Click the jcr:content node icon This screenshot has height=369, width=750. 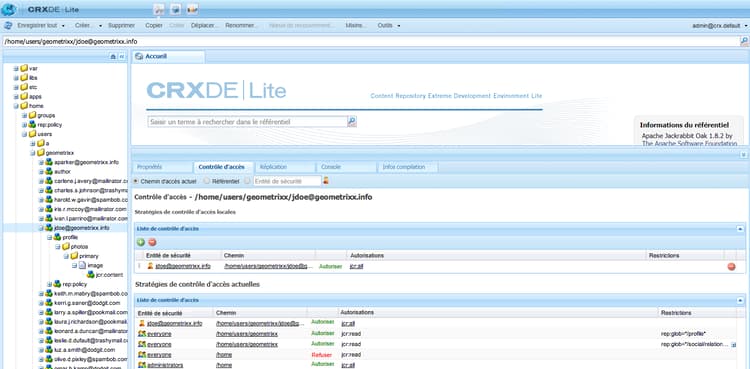point(90,275)
